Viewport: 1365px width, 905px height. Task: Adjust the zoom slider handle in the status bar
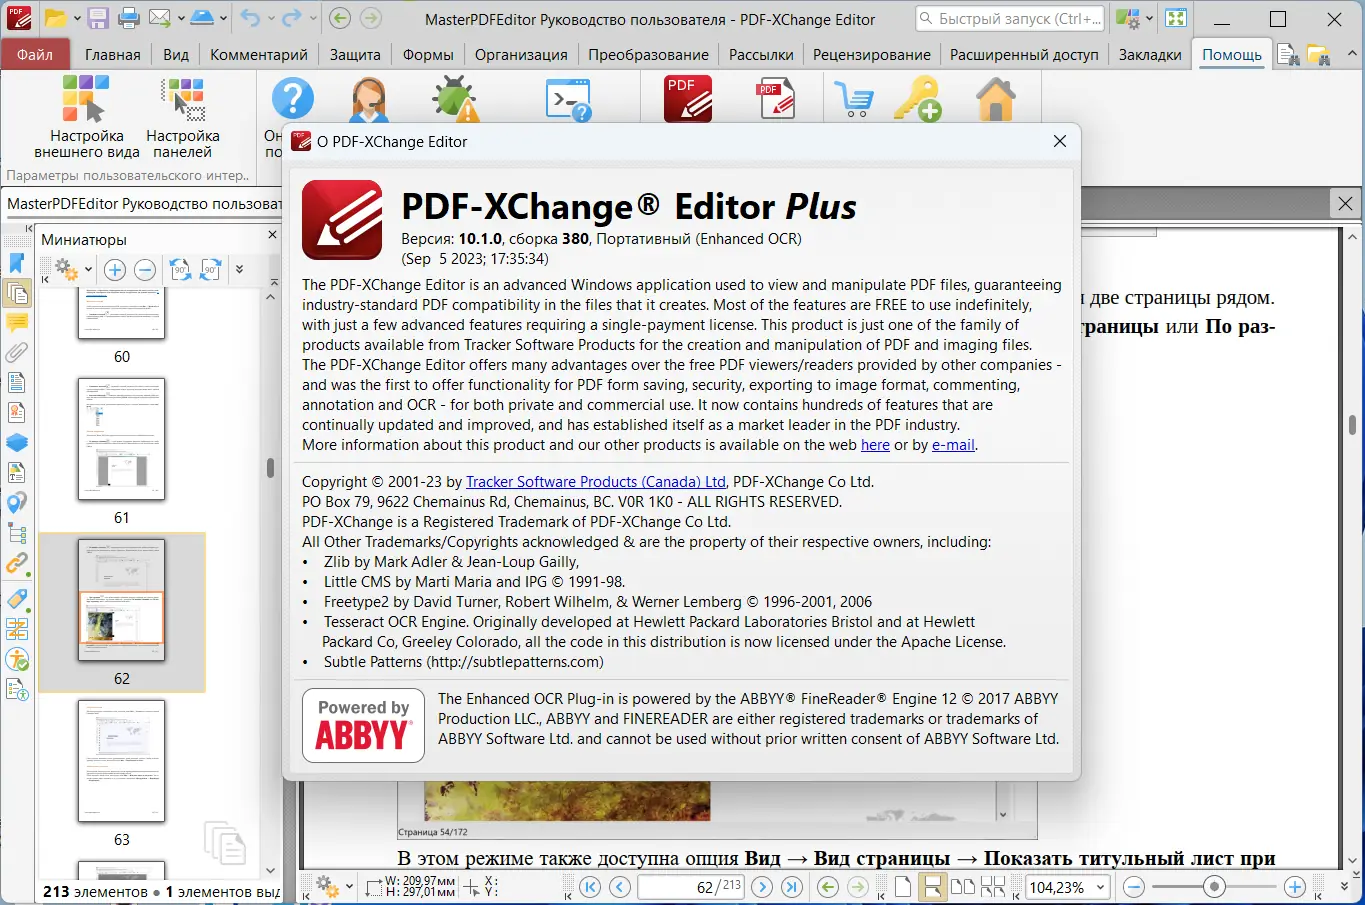(x=1214, y=887)
